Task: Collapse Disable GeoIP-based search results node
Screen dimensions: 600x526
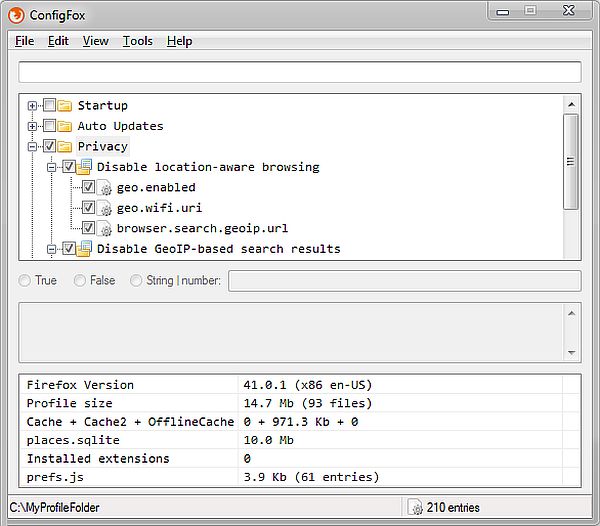Action: tap(52, 249)
